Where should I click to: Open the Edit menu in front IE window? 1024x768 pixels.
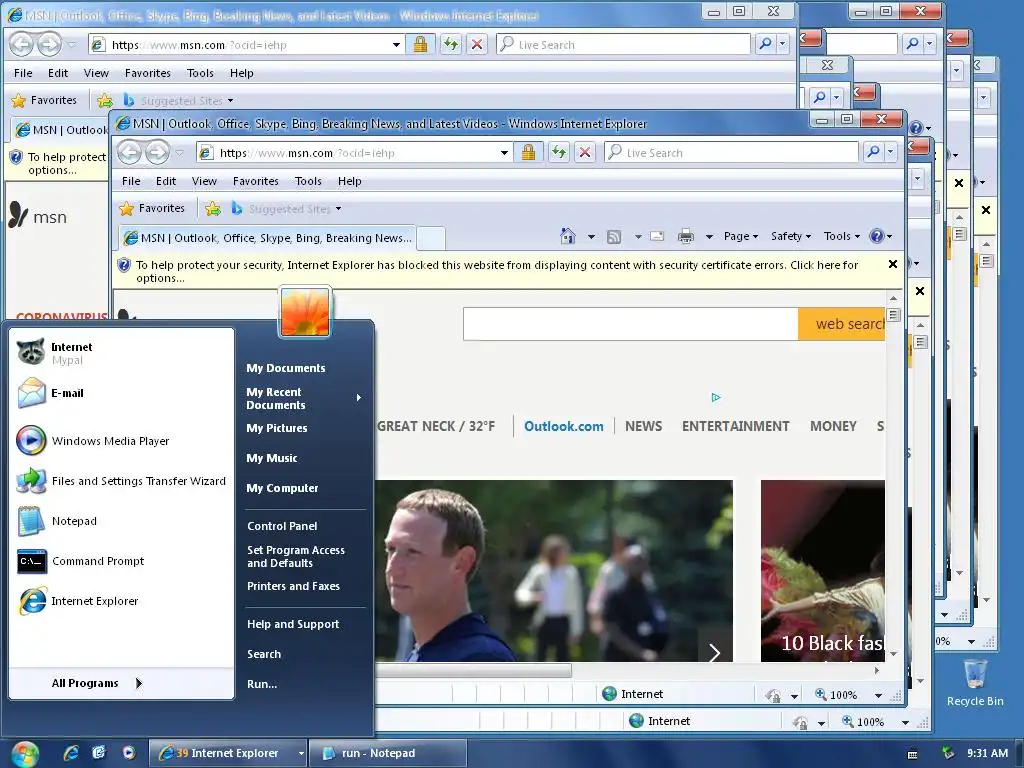(x=166, y=181)
